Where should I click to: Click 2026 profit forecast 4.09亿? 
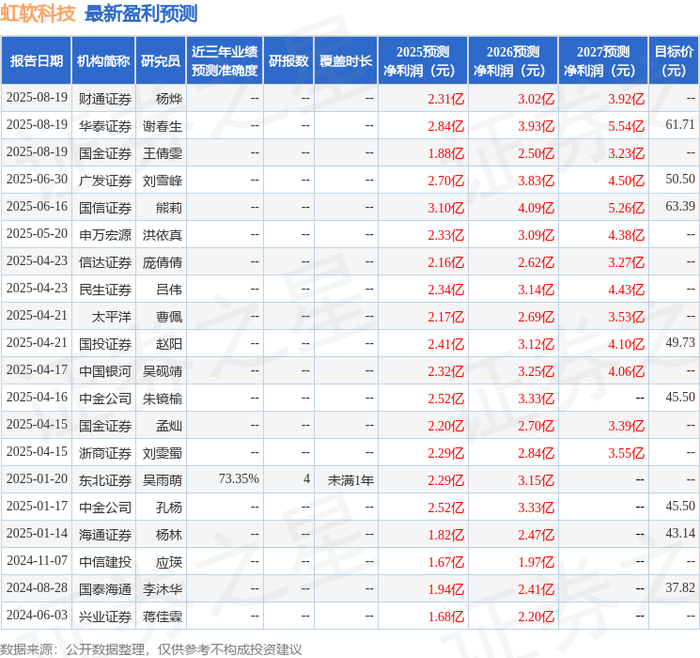(536, 208)
